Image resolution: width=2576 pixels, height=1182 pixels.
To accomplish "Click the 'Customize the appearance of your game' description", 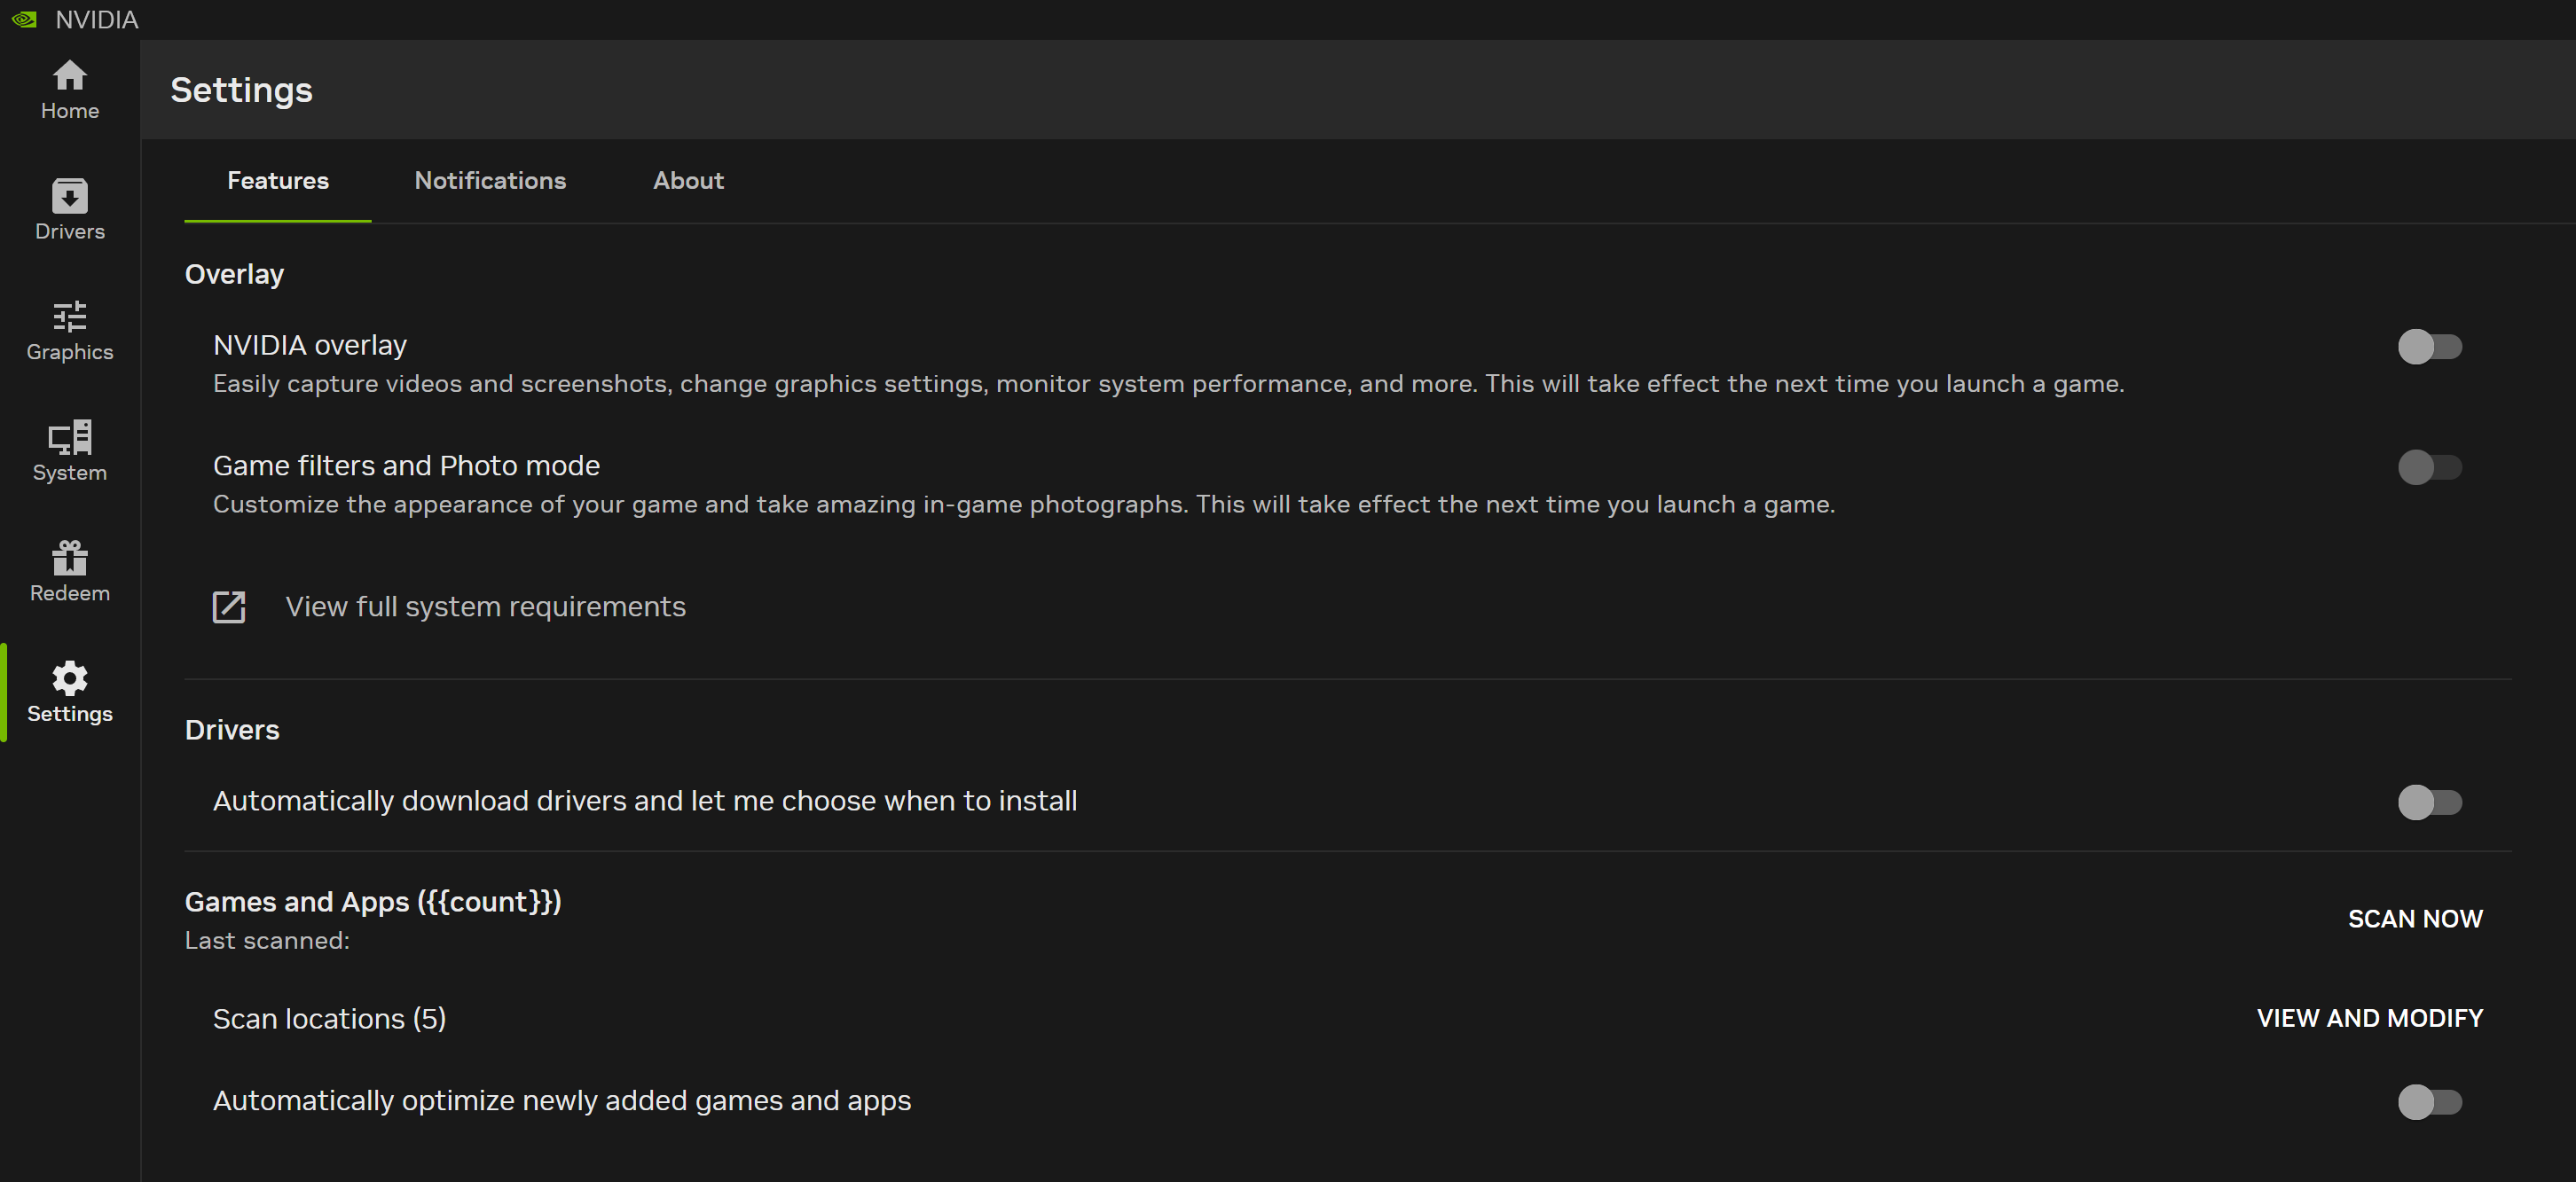I will 1024,504.
